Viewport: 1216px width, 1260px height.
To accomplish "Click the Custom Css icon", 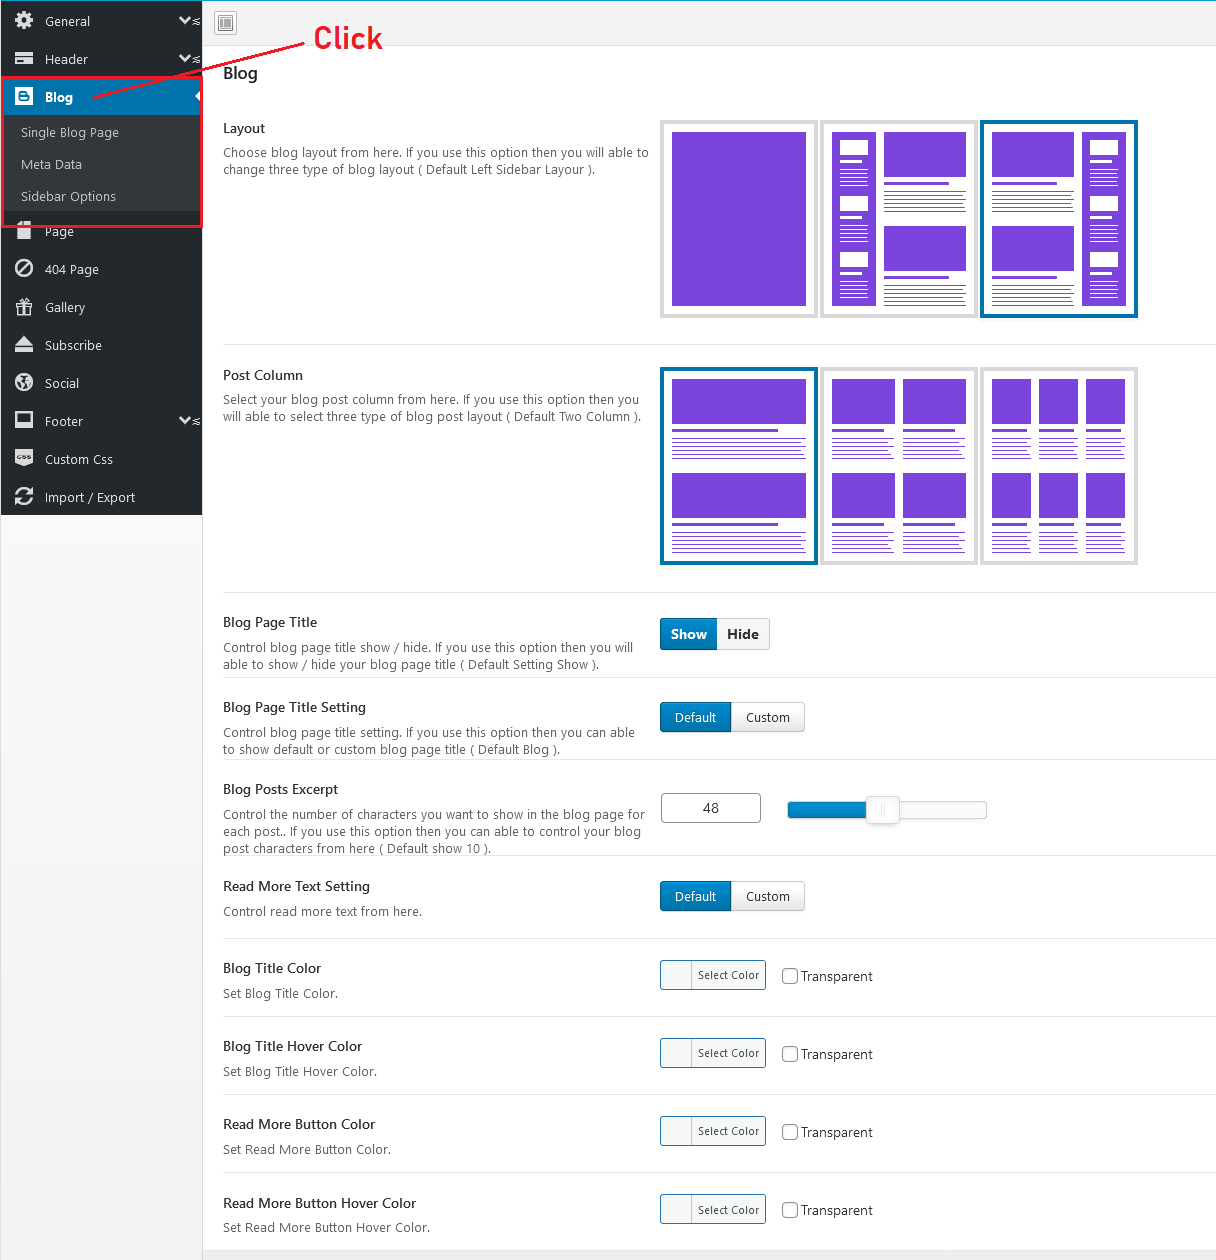I will (x=24, y=458).
